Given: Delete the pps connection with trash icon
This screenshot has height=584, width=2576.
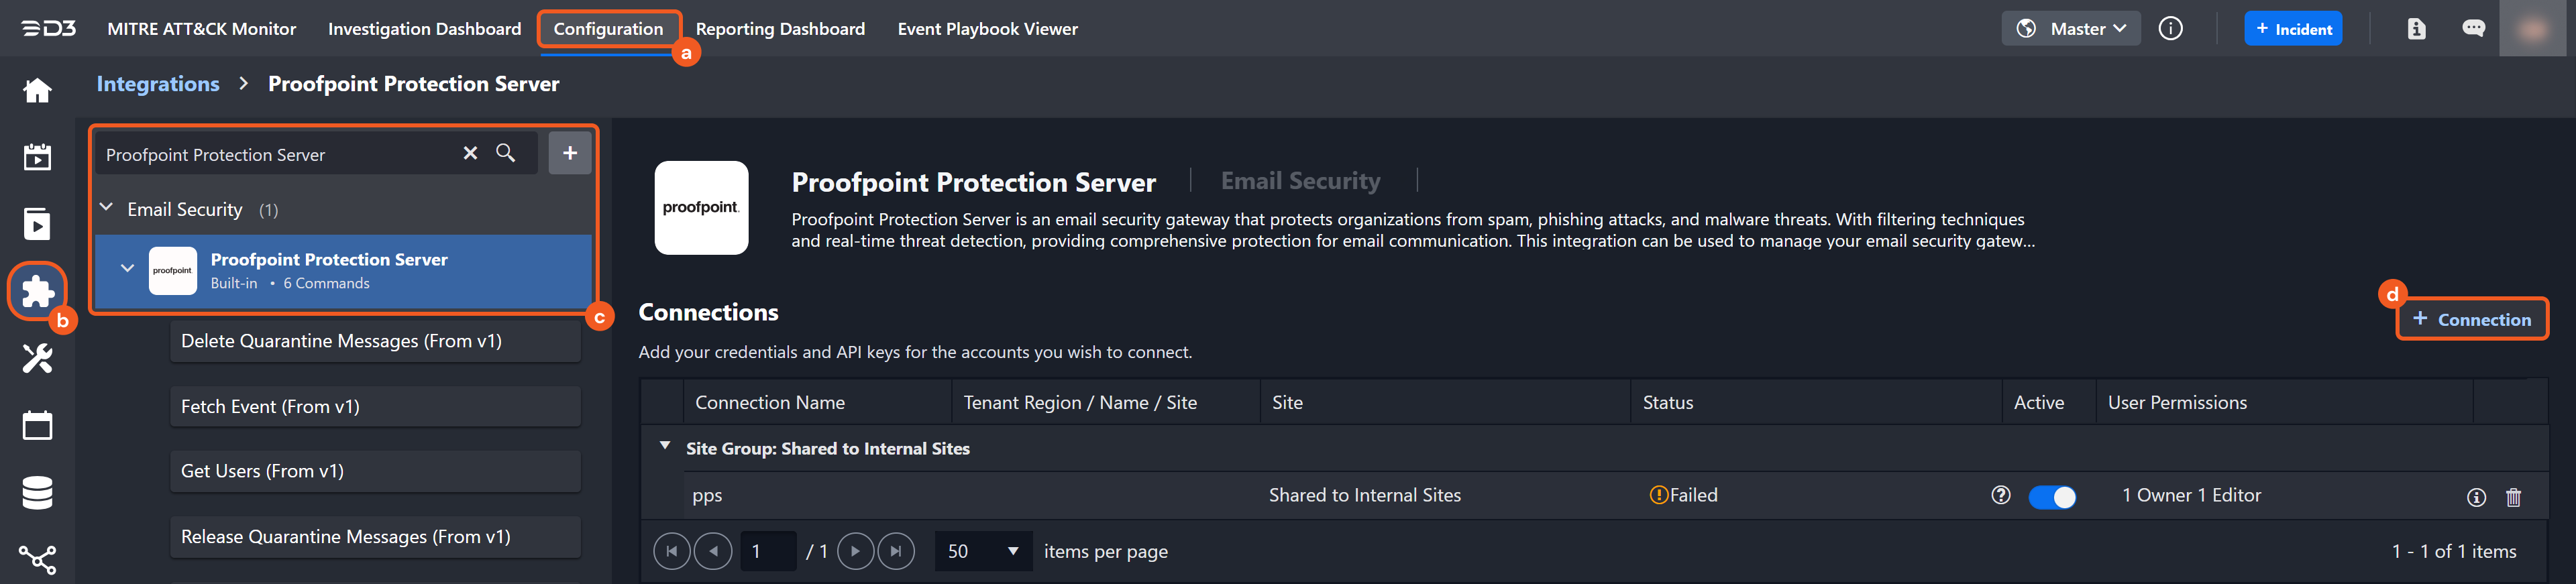Looking at the screenshot, I should [x=2513, y=497].
